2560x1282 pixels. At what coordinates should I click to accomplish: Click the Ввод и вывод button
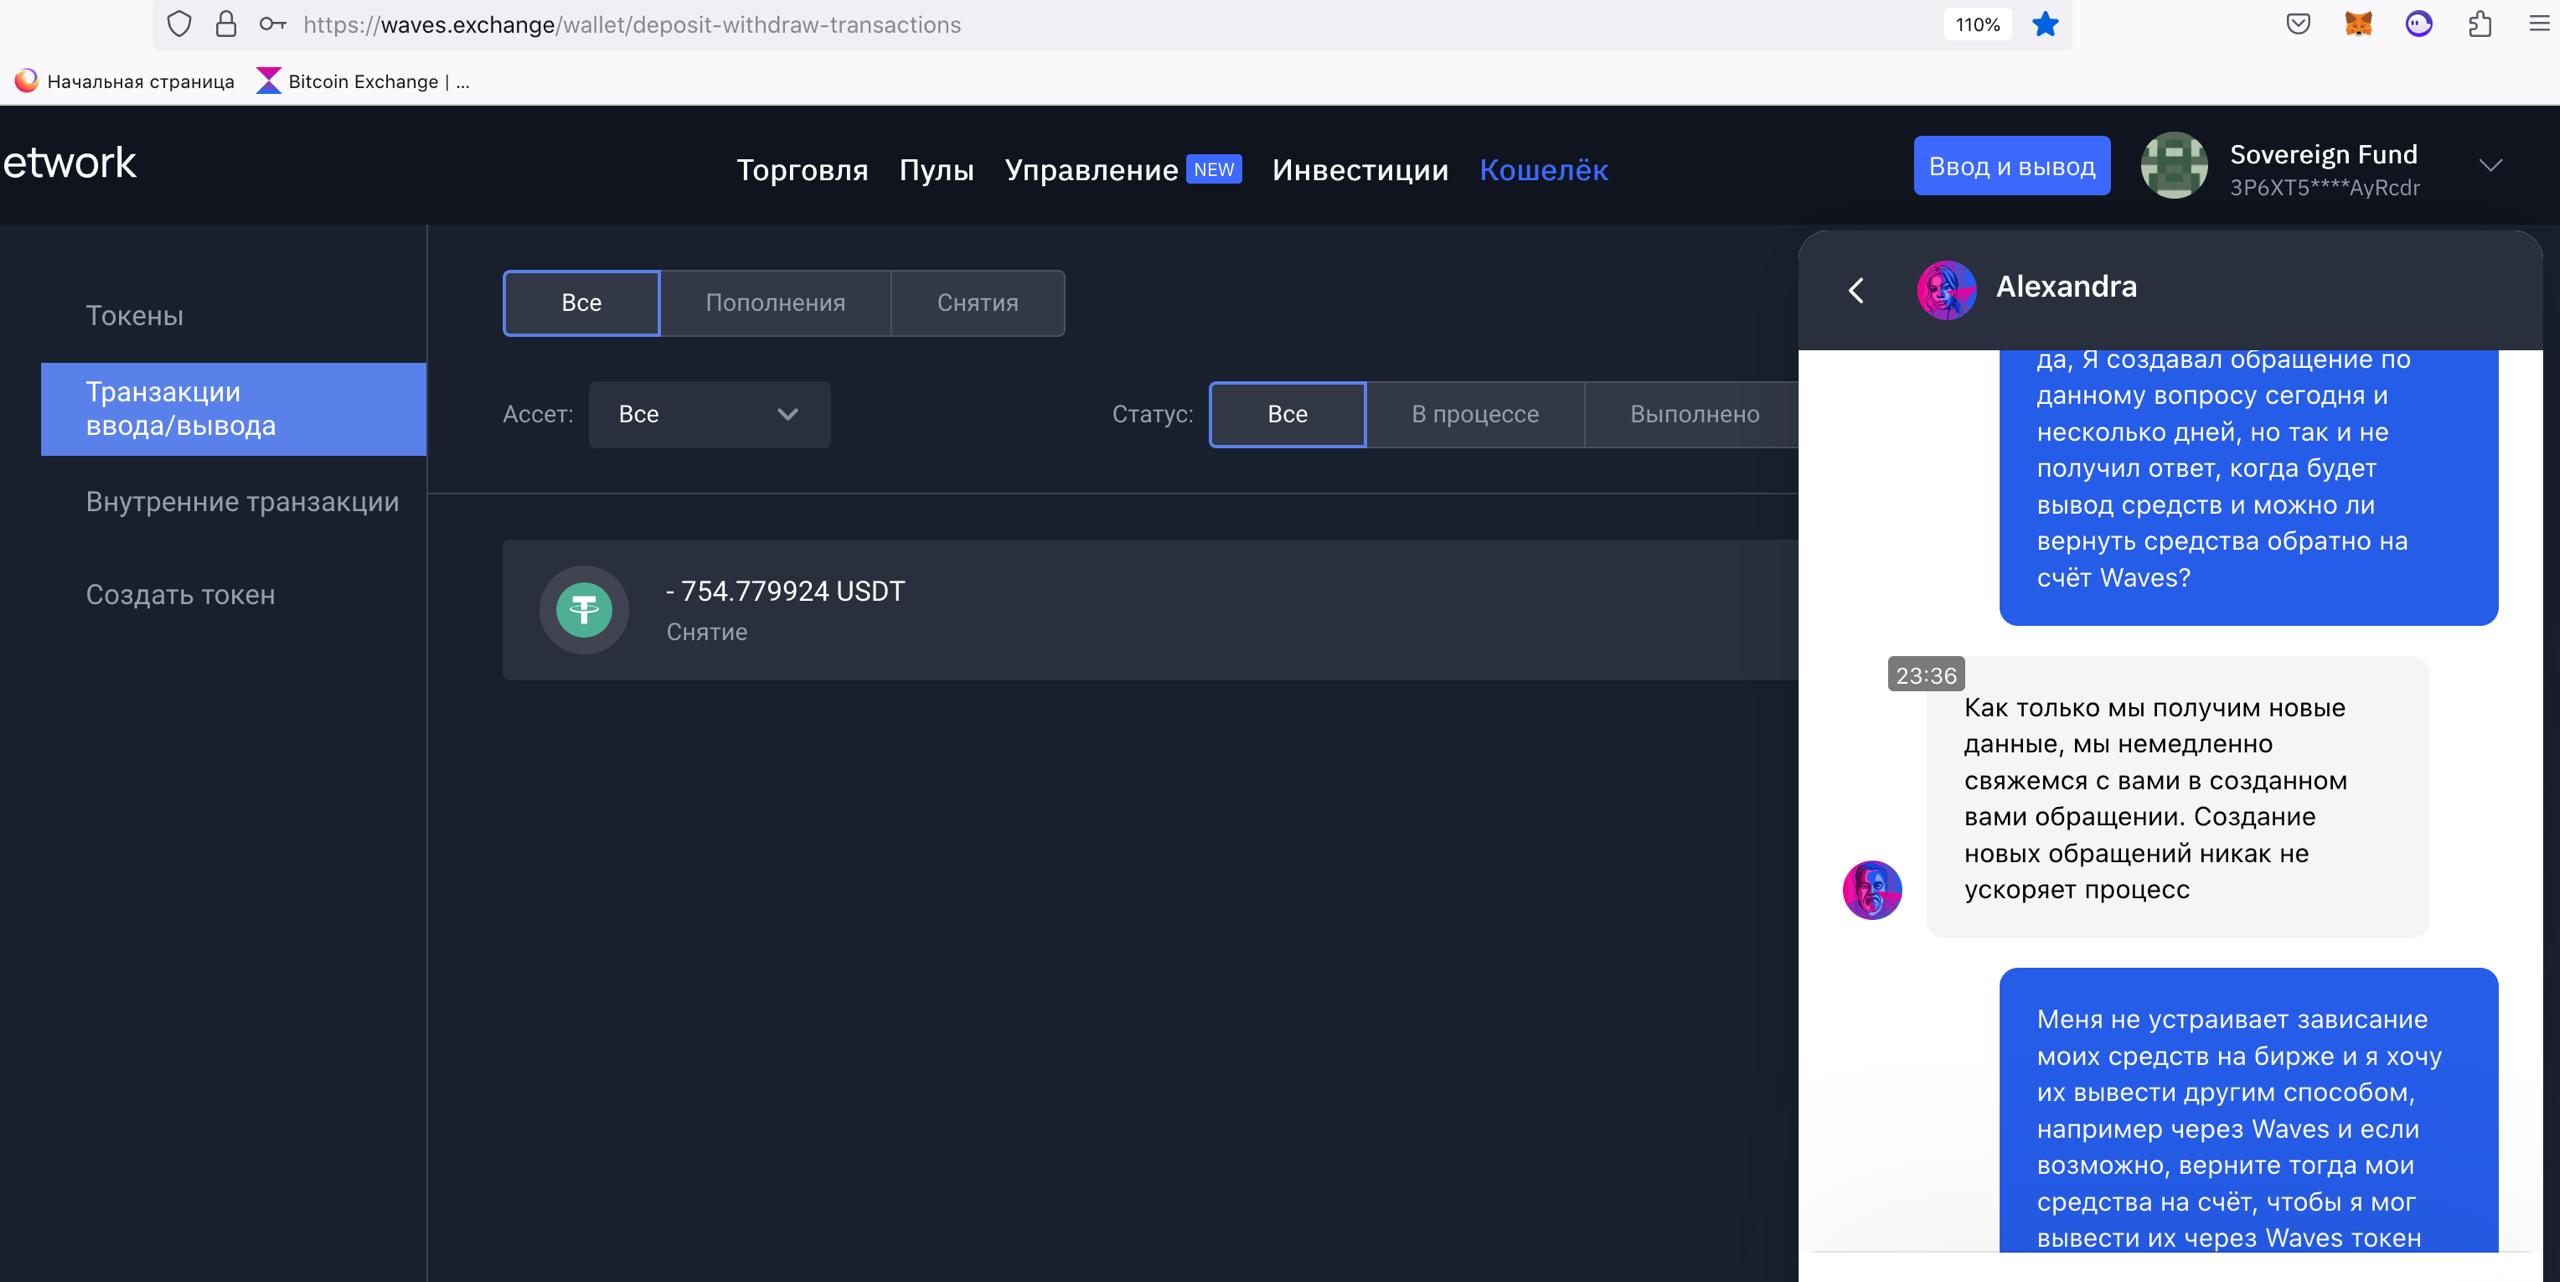[2011, 166]
